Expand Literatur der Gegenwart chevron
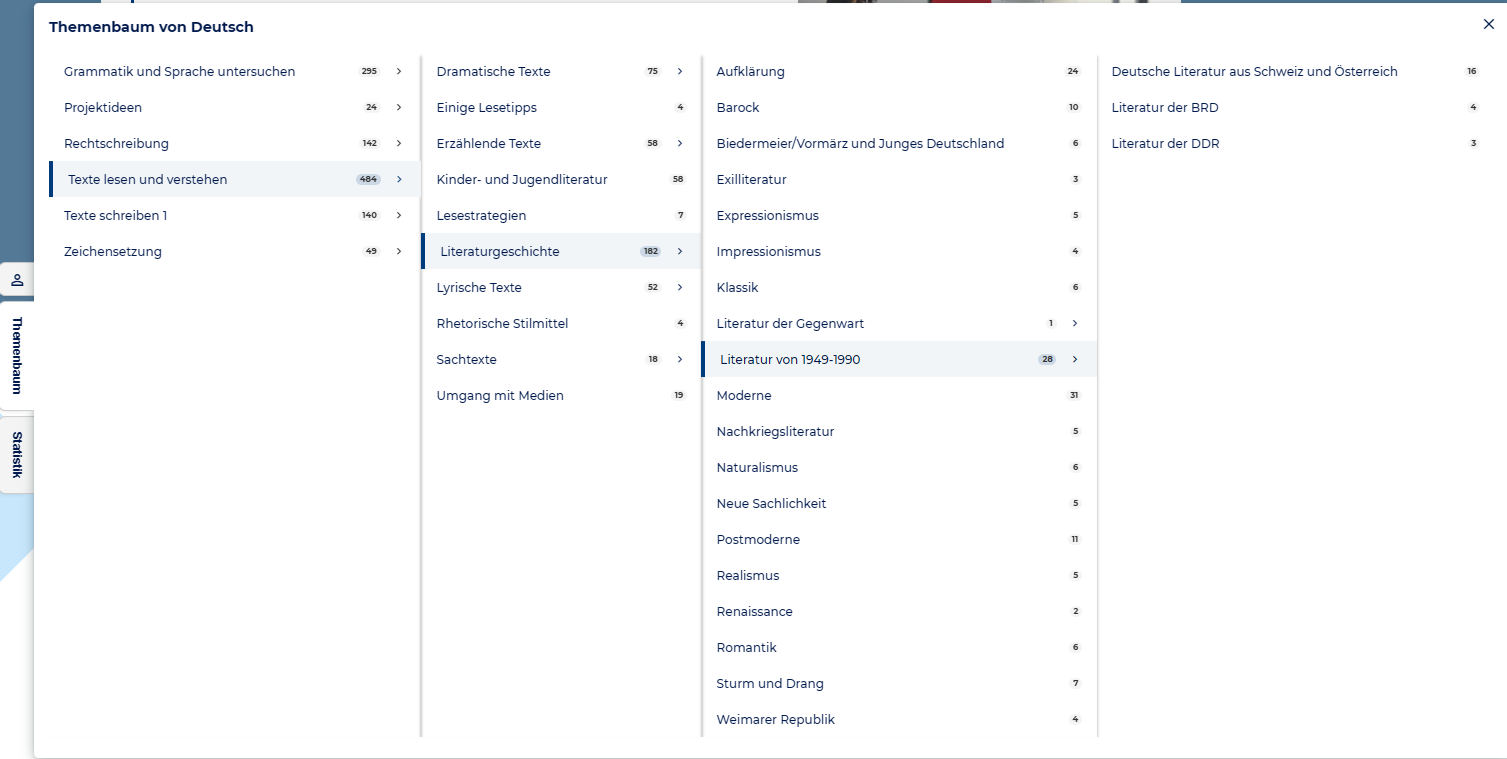This screenshot has height=759, width=1507. coord(1075,324)
